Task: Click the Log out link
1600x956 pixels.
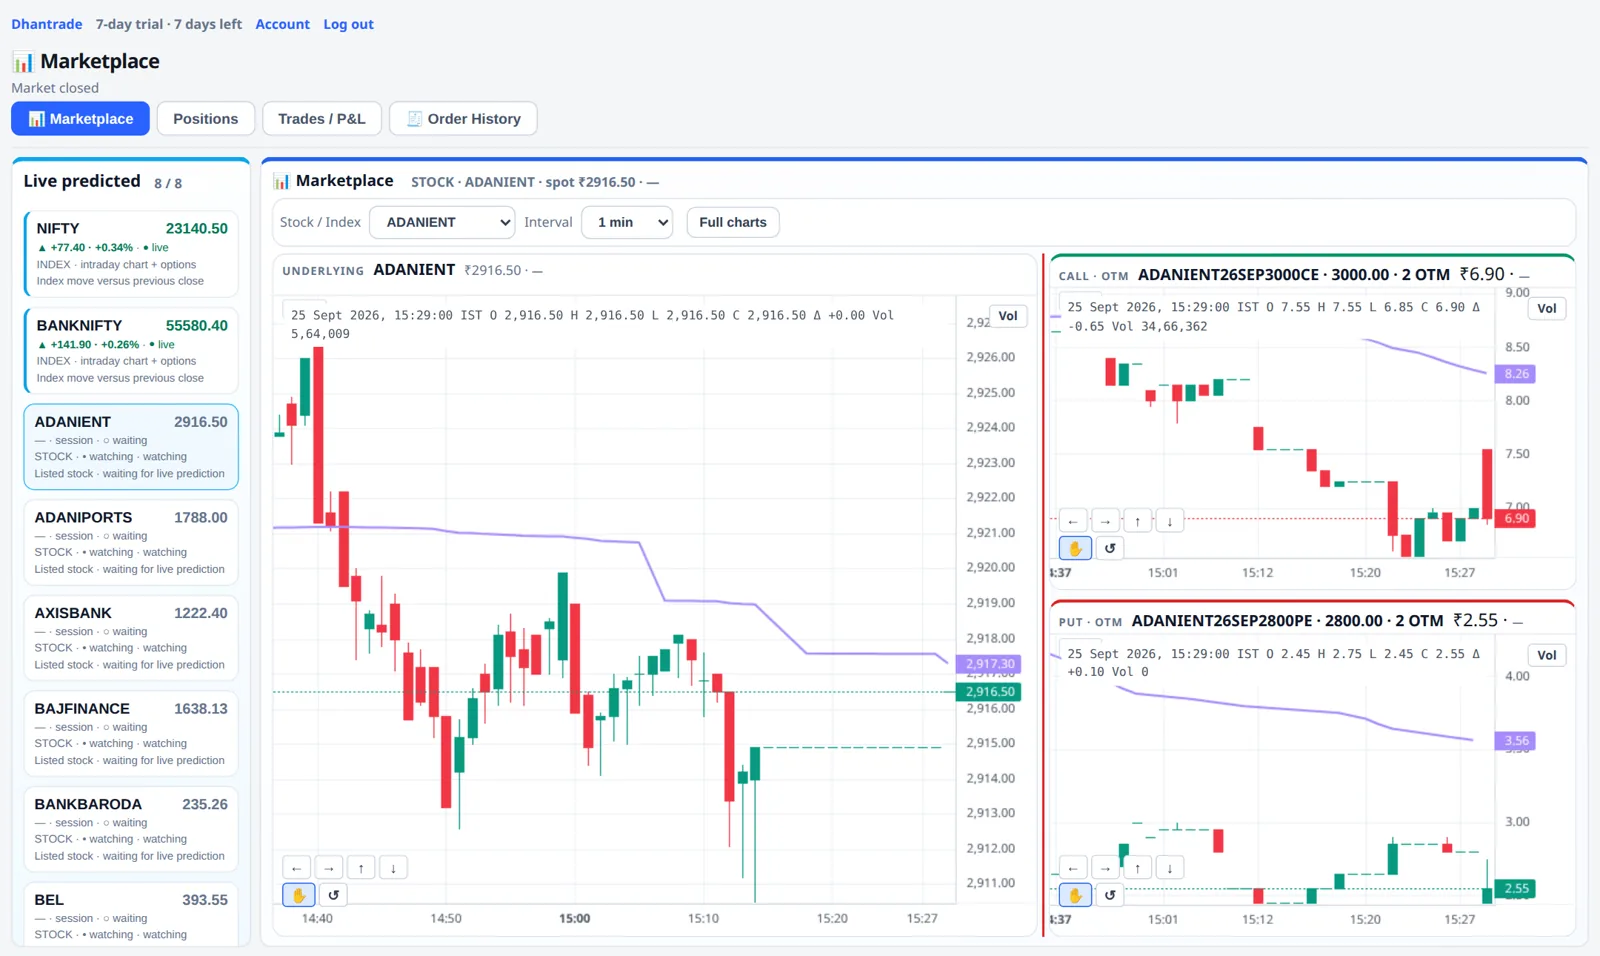Action: pyautogui.click(x=348, y=24)
